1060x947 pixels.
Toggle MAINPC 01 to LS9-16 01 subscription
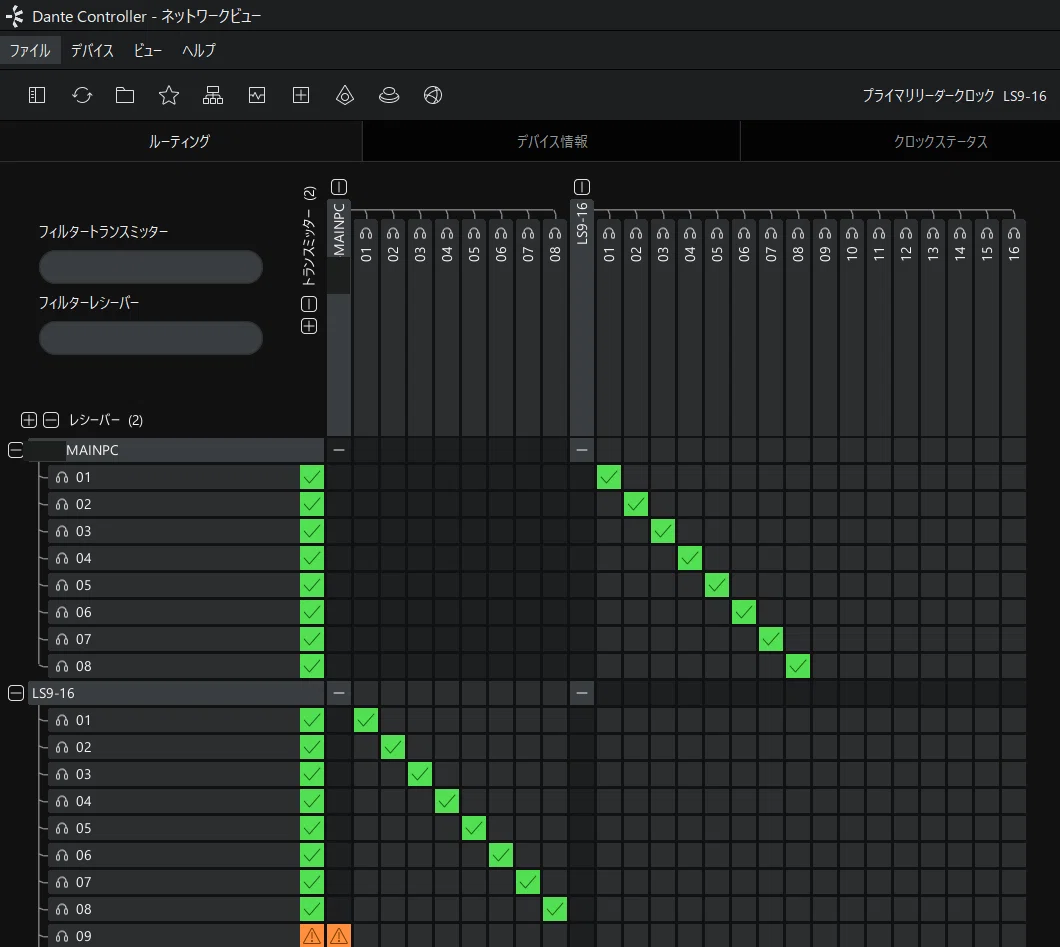click(609, 477)
